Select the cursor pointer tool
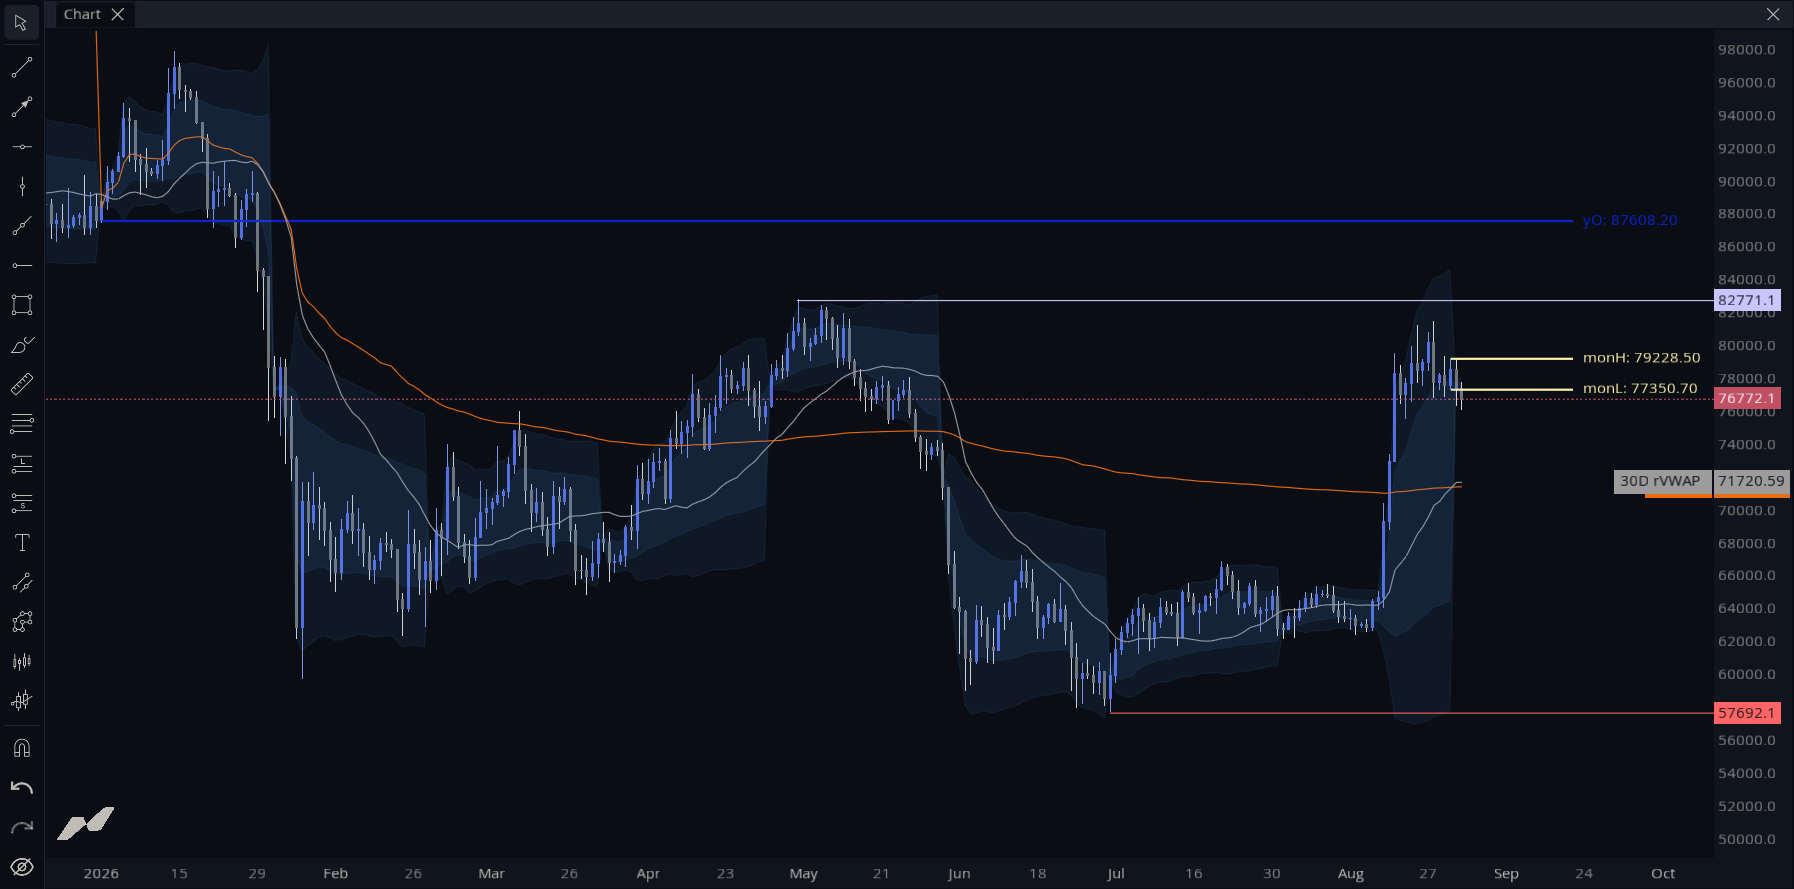 click(21, 22)
